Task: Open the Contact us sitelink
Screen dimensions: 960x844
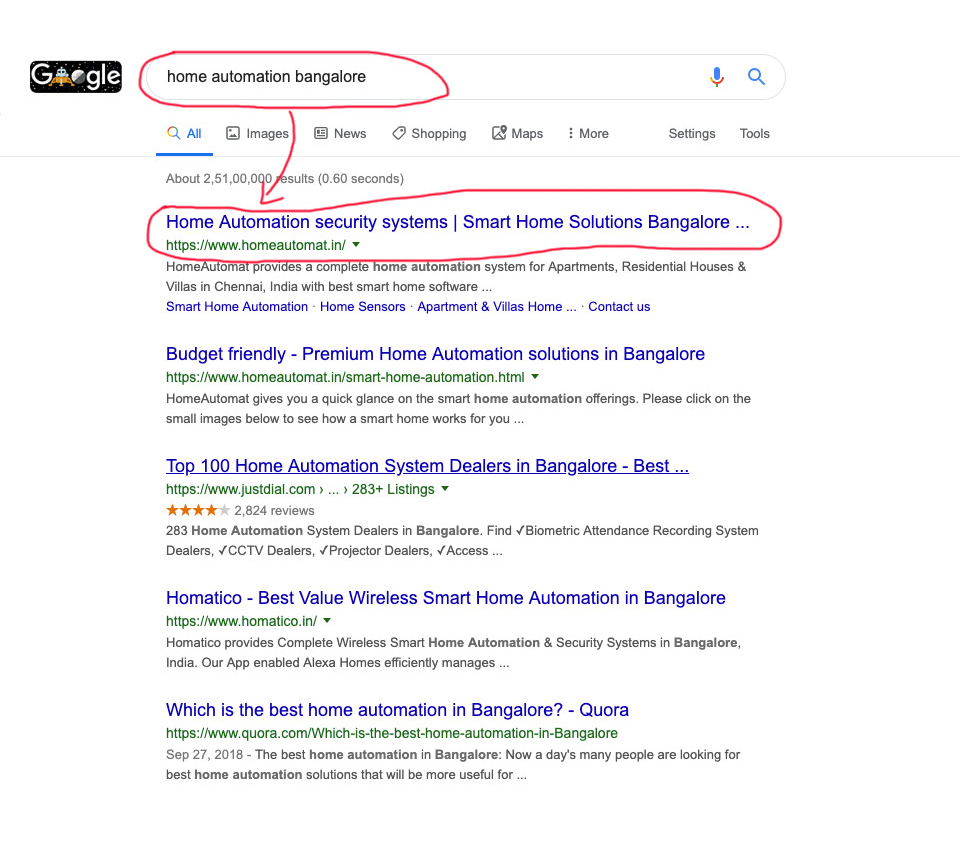Action: pos(619,307)
